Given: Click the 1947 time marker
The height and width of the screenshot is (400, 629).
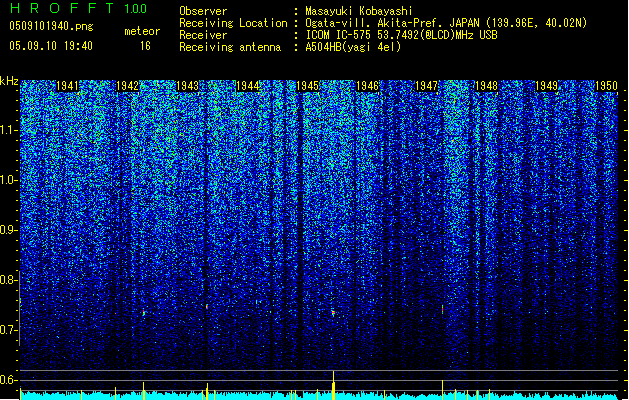Looking at the screenshot, I should click(x=426, y=86).
